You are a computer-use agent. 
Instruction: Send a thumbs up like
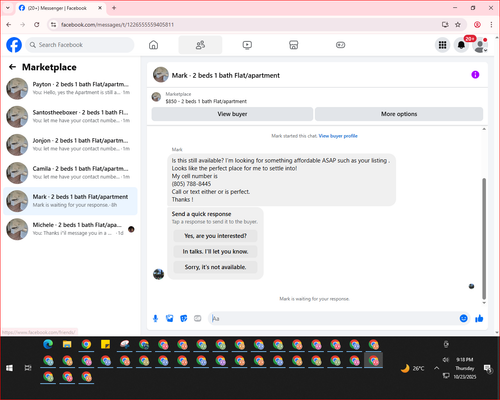(479, 319)
